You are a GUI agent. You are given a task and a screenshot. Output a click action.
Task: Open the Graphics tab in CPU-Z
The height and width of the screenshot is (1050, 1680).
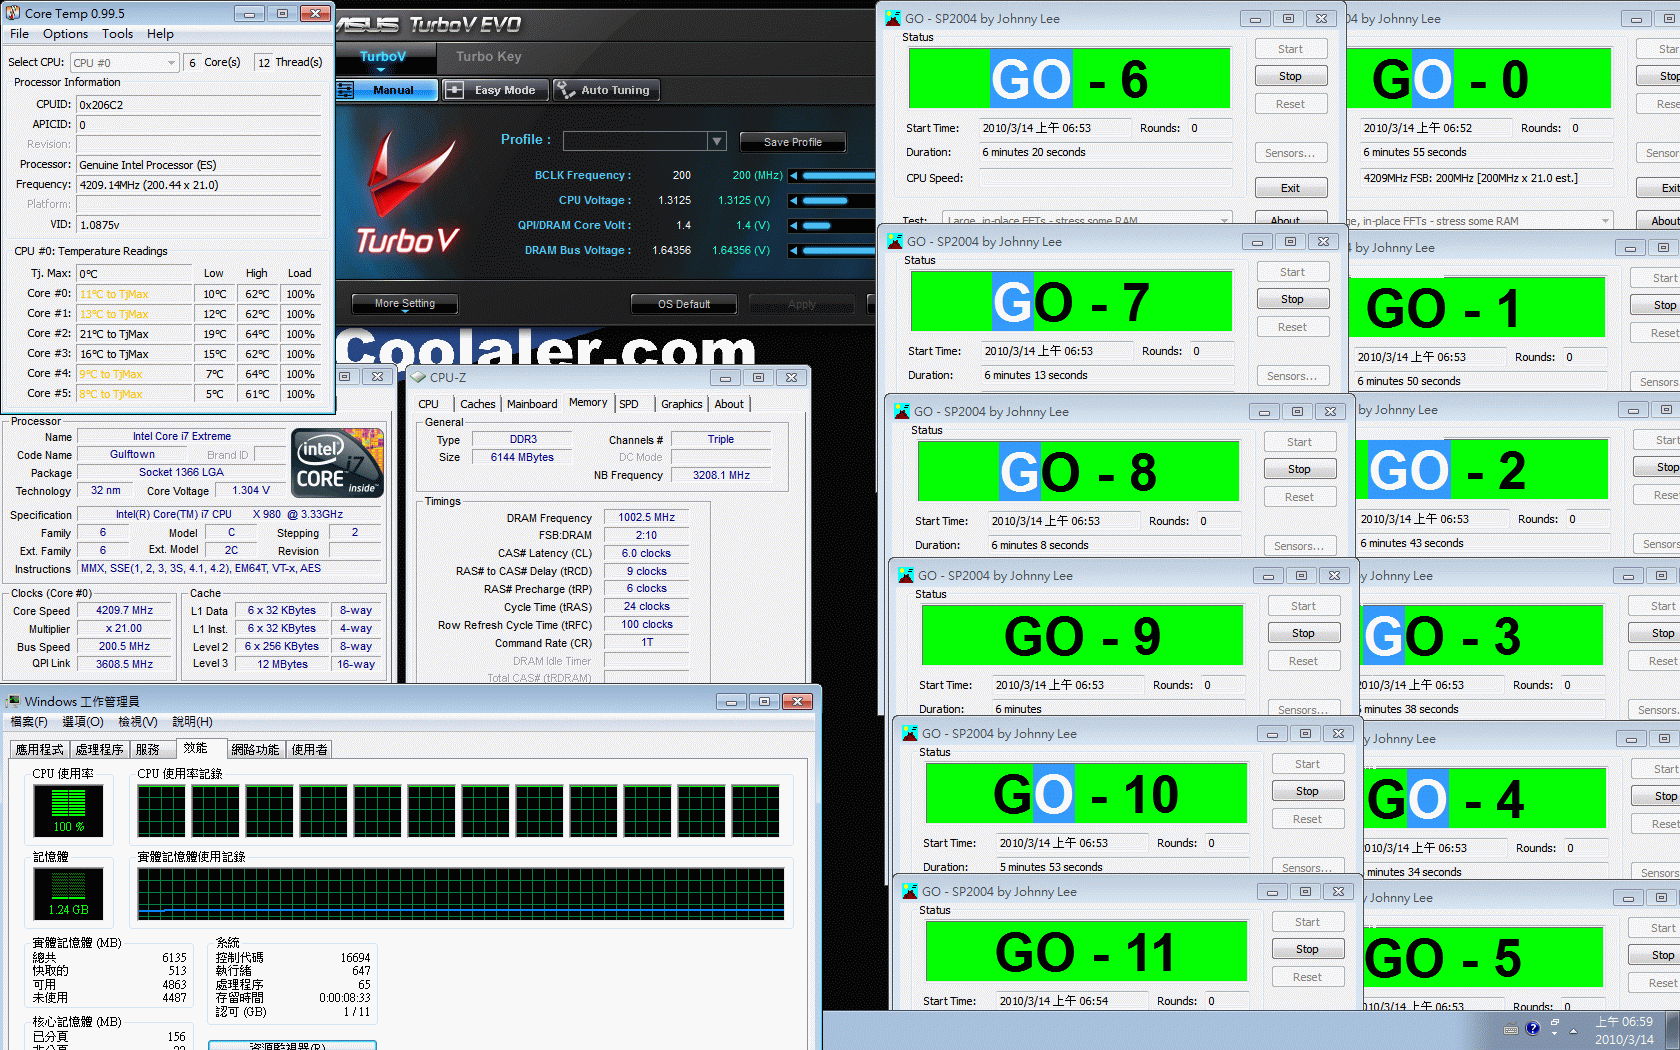[682, 404]
